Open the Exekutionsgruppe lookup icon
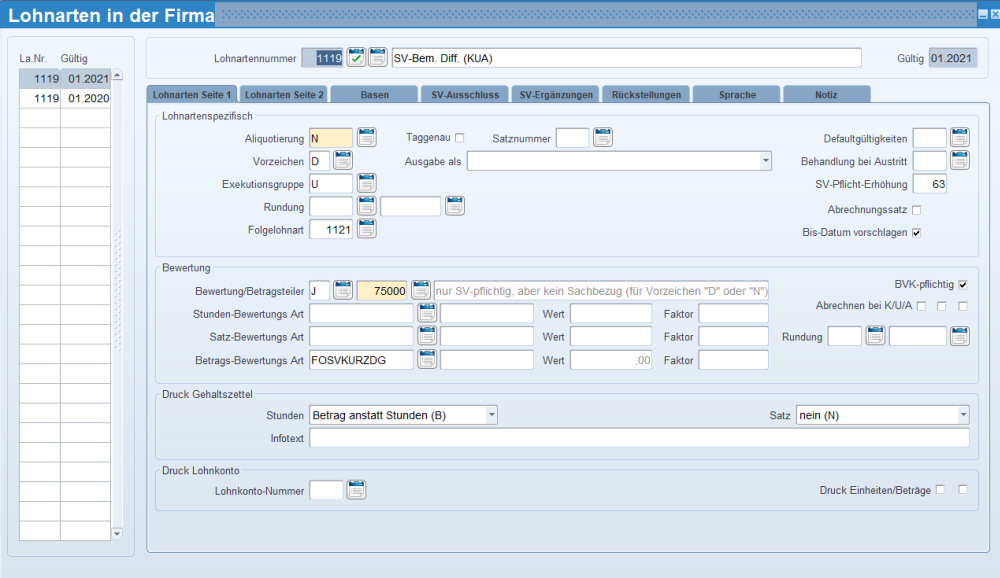The width and height of the screenshot is (1000, 578). [366, 184]
